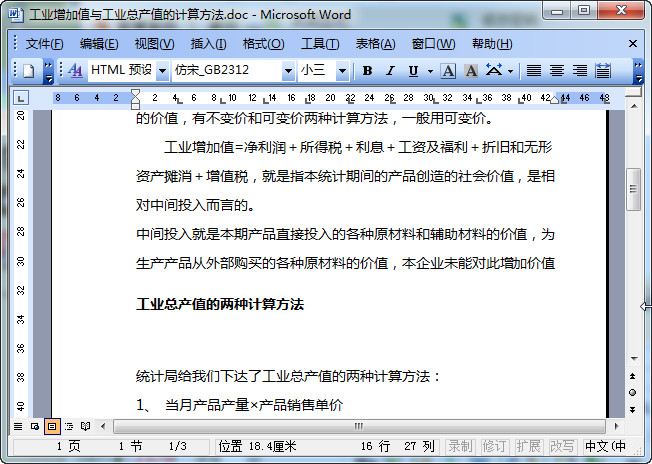Viewport: 652px width, 464px height.
Task: Open the 工具(T) menu
Action: click(x=320, y=44)
